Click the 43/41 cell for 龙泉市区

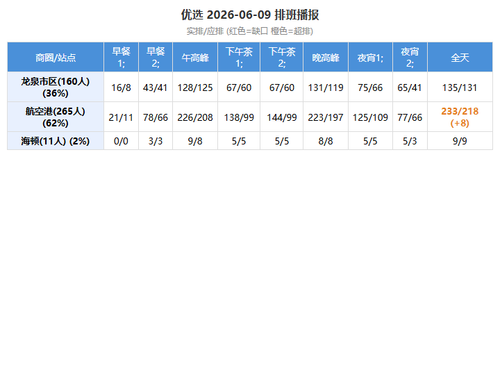(156, 87)
